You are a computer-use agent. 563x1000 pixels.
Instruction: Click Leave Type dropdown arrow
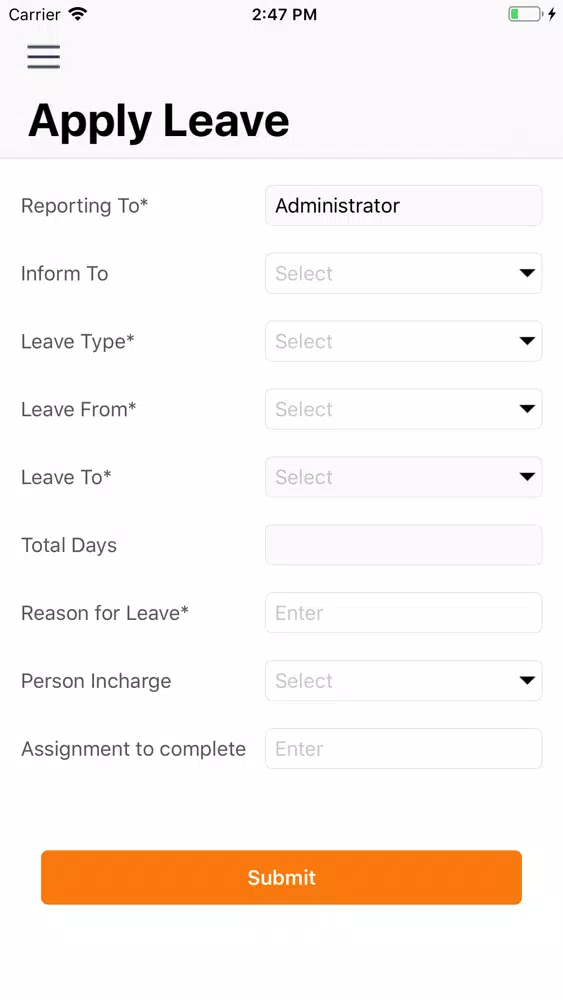(527, 341)
